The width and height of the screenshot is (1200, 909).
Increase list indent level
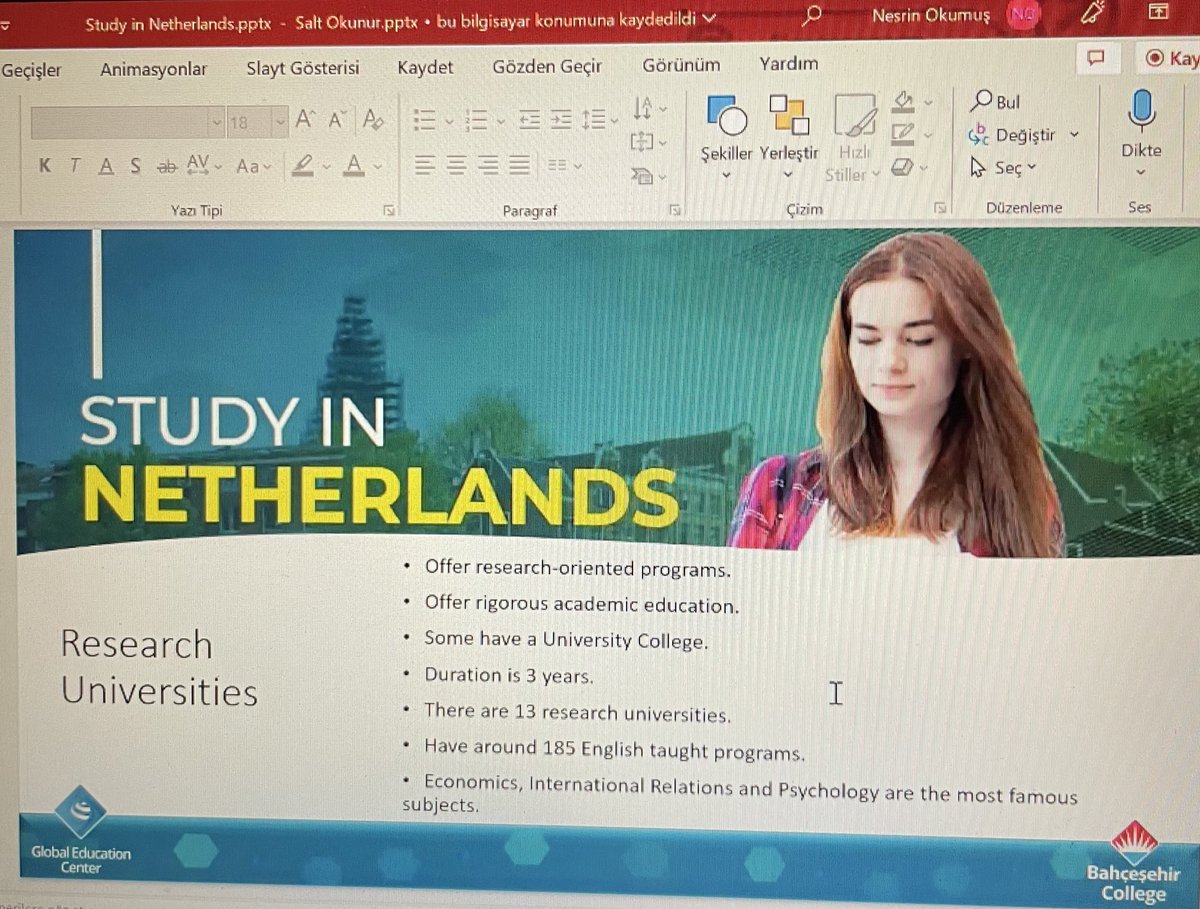(x=561, y=121)
